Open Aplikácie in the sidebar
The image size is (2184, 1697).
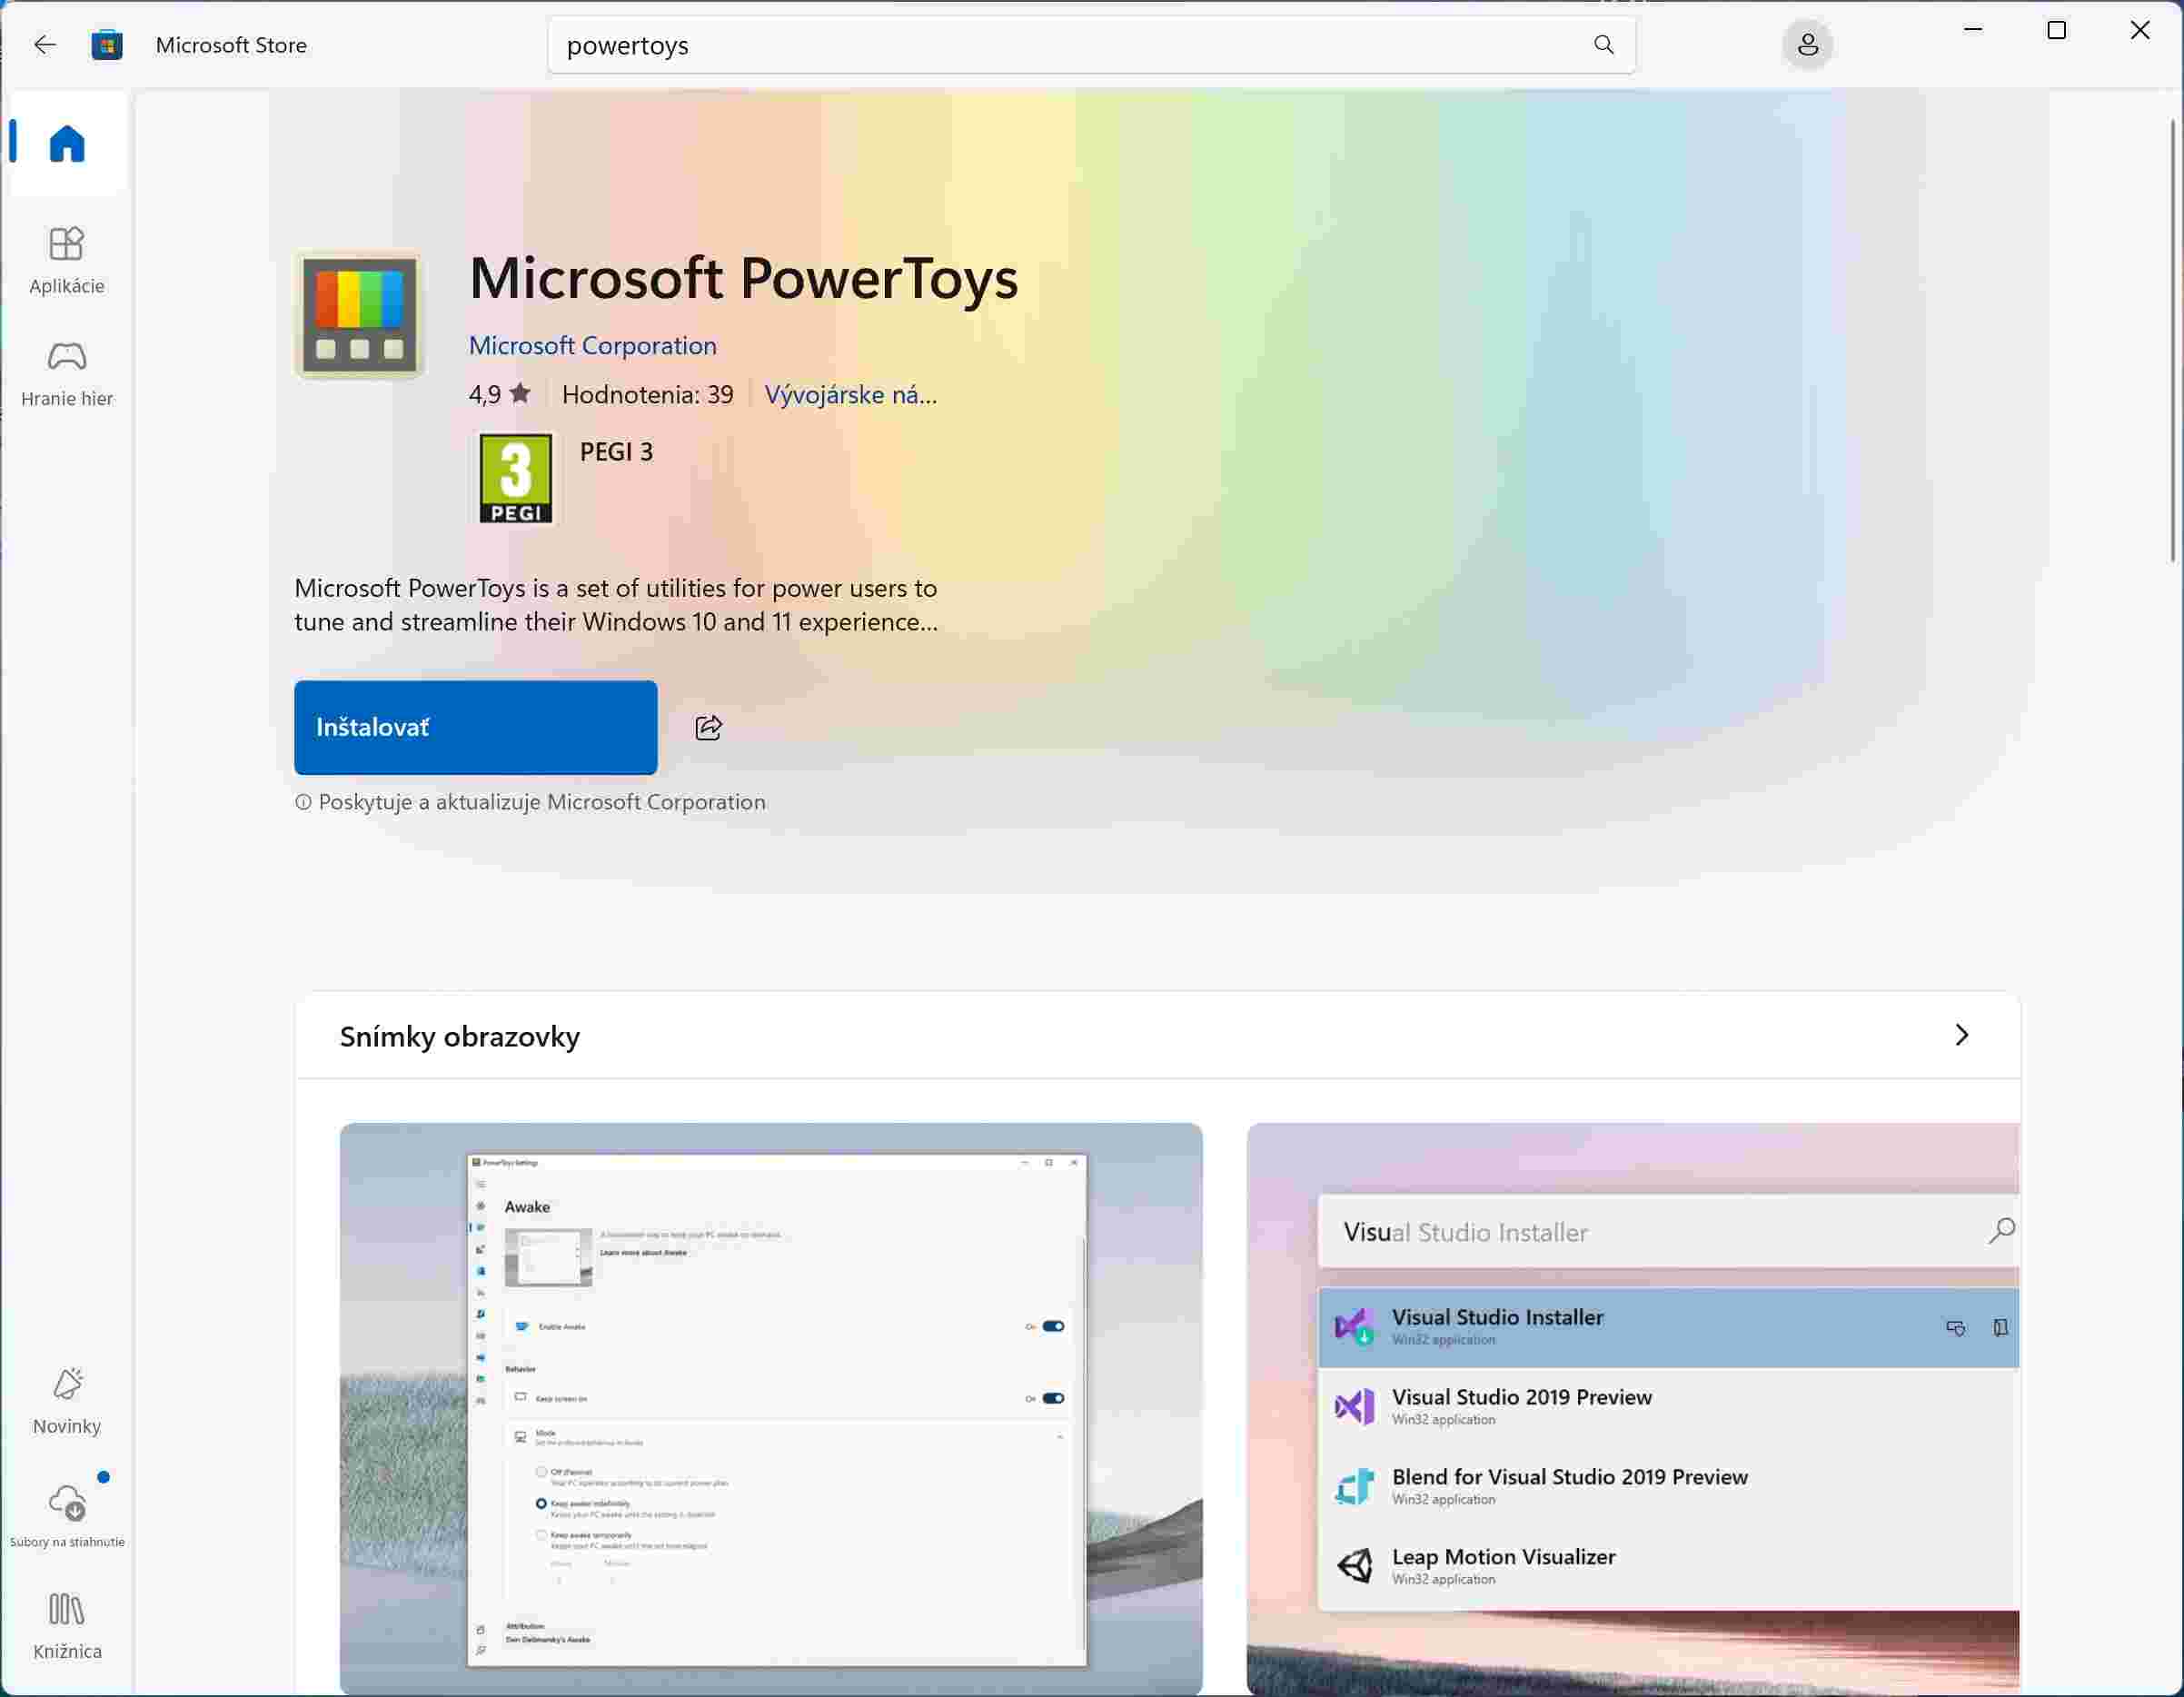[x=67, y=261]
